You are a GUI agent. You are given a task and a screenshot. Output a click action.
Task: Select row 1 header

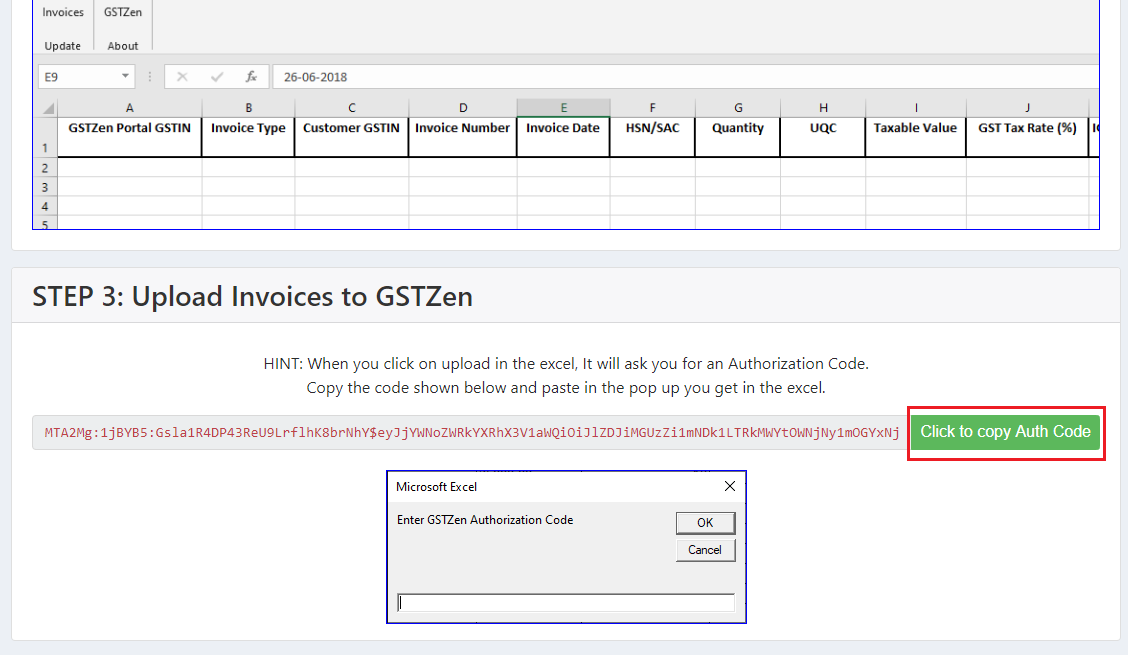click(45, 137)
